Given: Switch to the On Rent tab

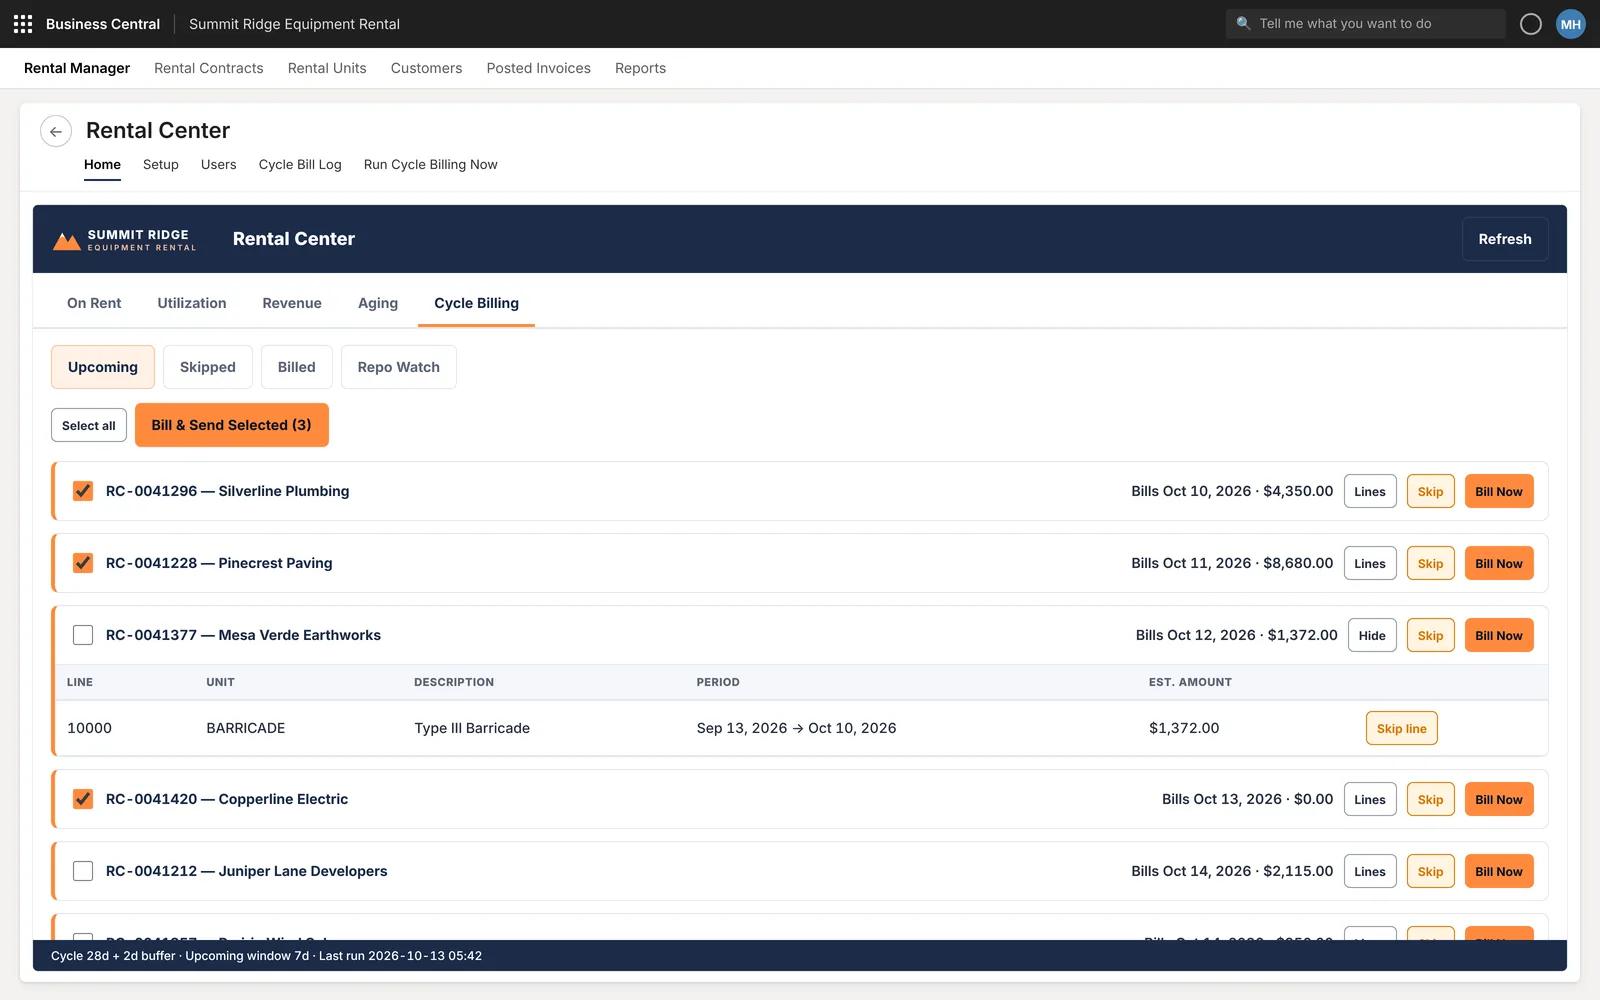Looking at the screenshot, I should point(94,303).
